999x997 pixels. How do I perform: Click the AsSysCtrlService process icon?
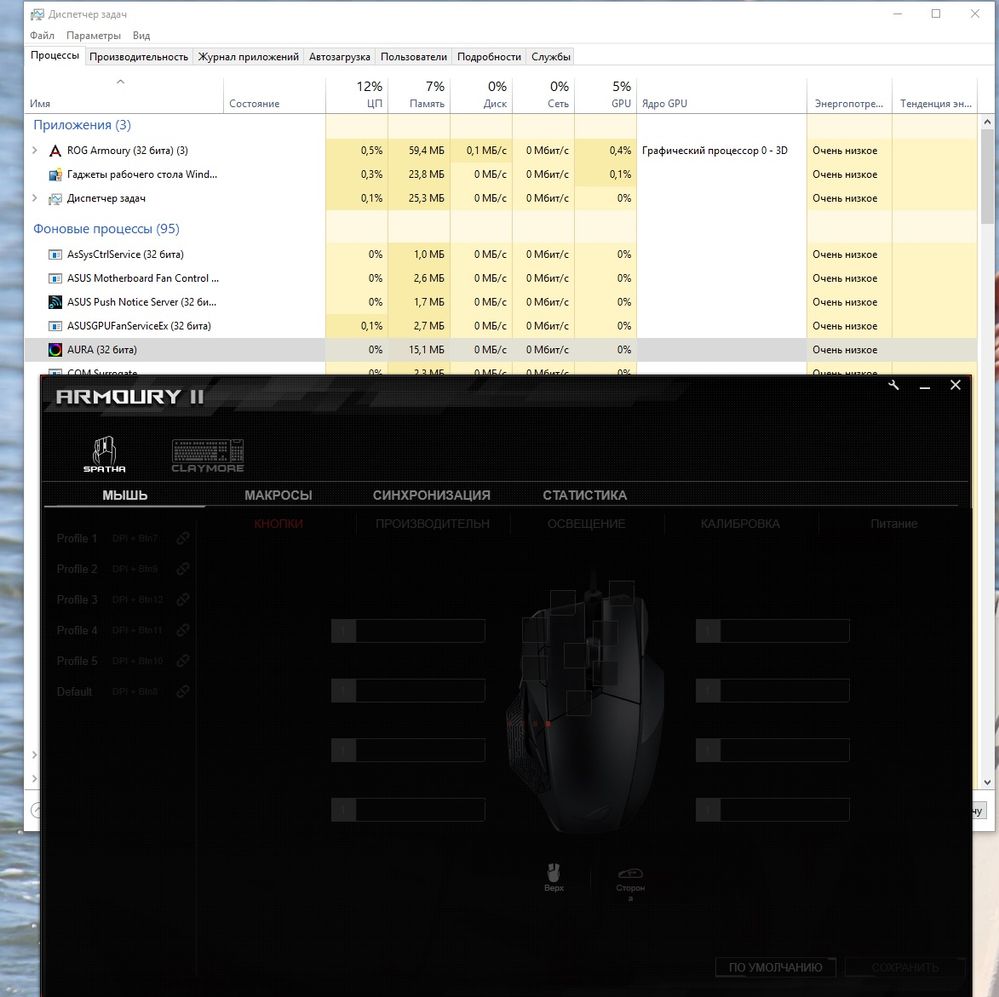pos(55,255)
